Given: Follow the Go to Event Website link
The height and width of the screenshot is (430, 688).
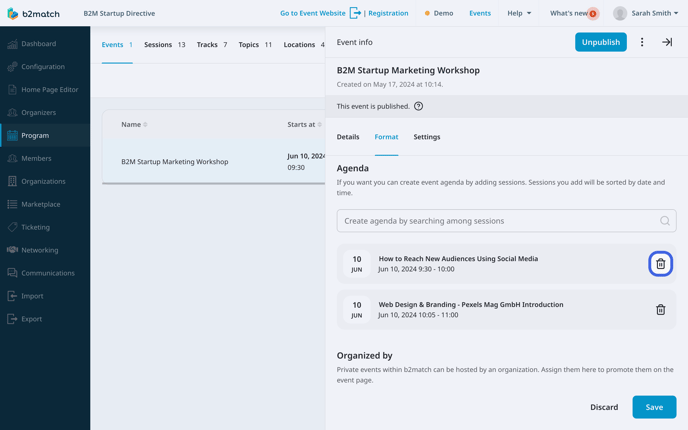Looking at the screenshot, I should tap(313, 13).
